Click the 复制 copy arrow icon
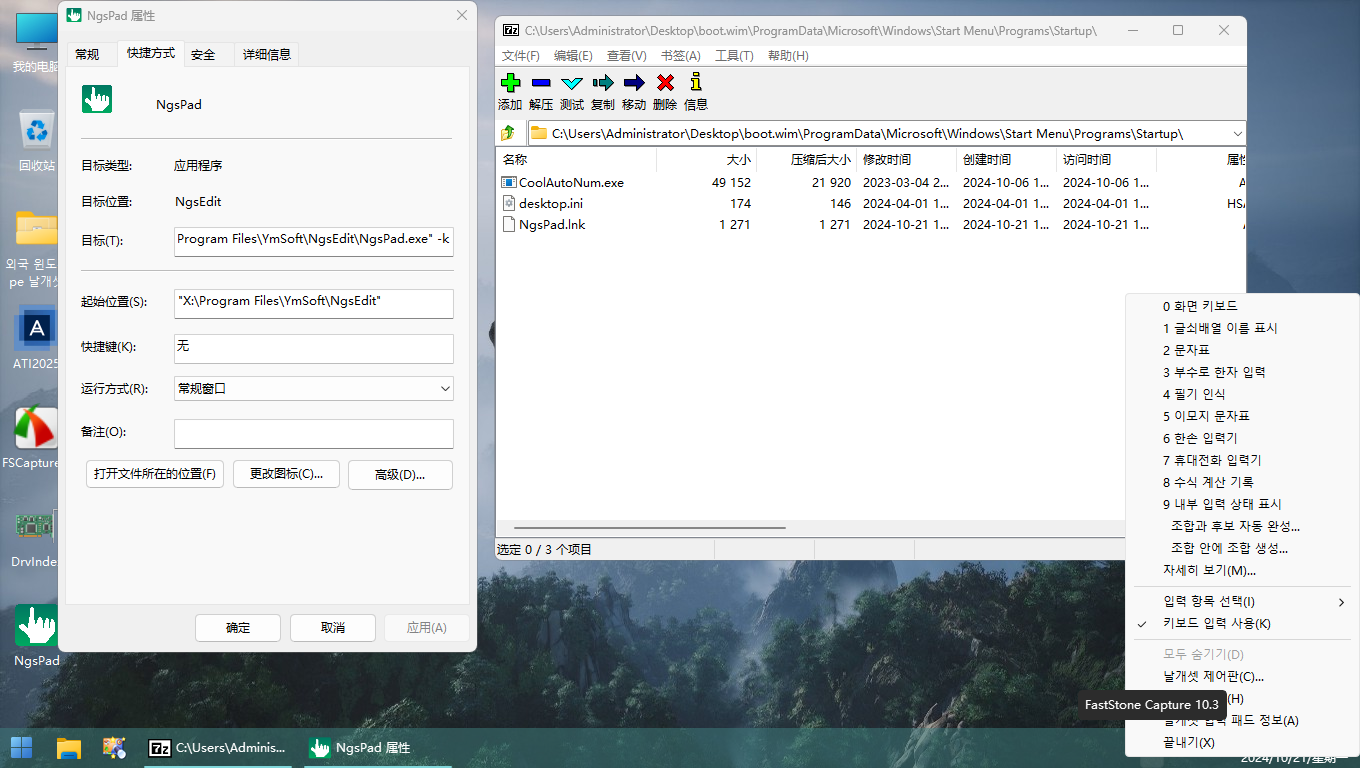Screen dimensions: 1360x768 [x=603, y=83]
